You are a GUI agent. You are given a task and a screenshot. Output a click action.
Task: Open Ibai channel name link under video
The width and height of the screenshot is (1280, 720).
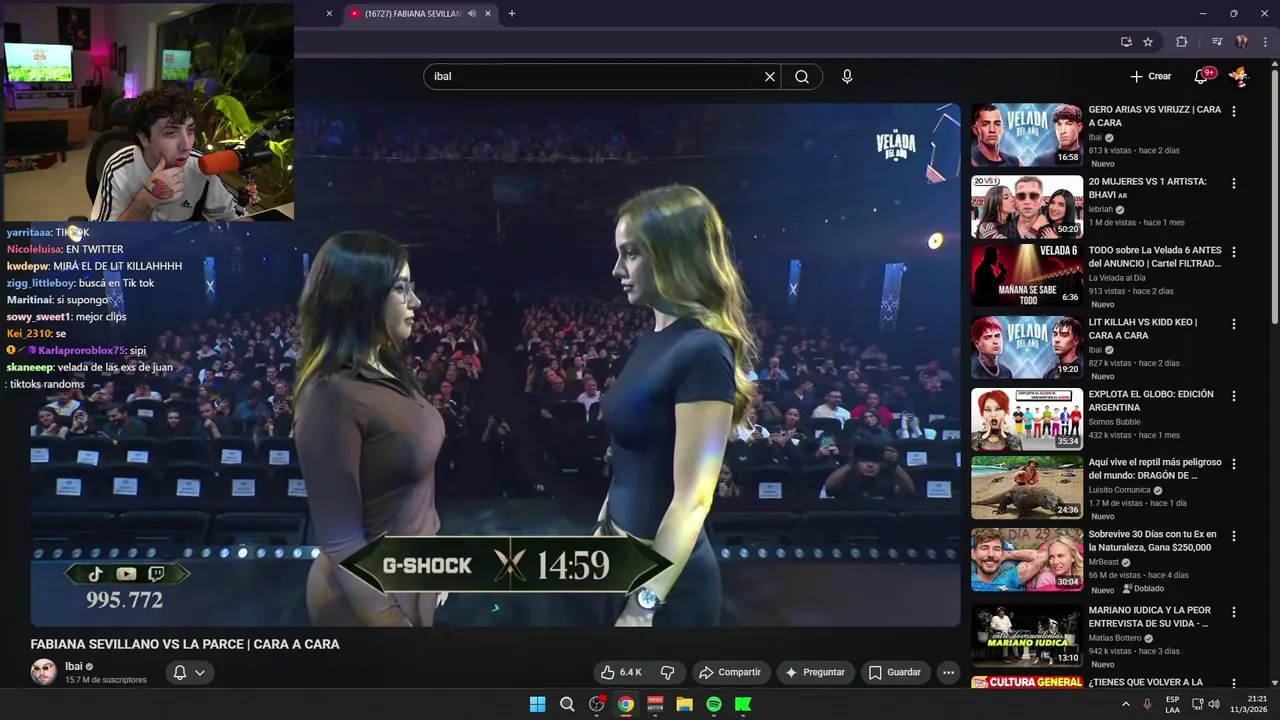pyautogui.click(x=74, y=666)
